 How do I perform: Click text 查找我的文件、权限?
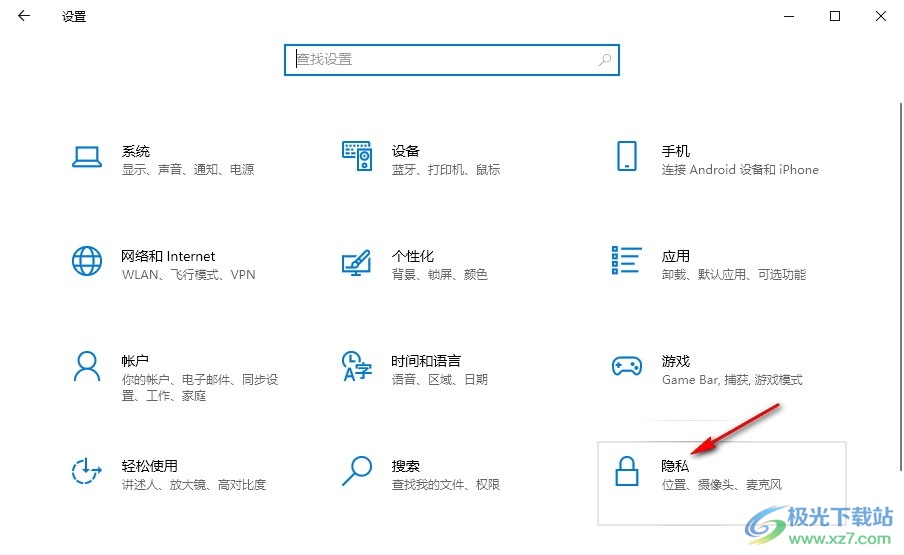tap(446, 484)
